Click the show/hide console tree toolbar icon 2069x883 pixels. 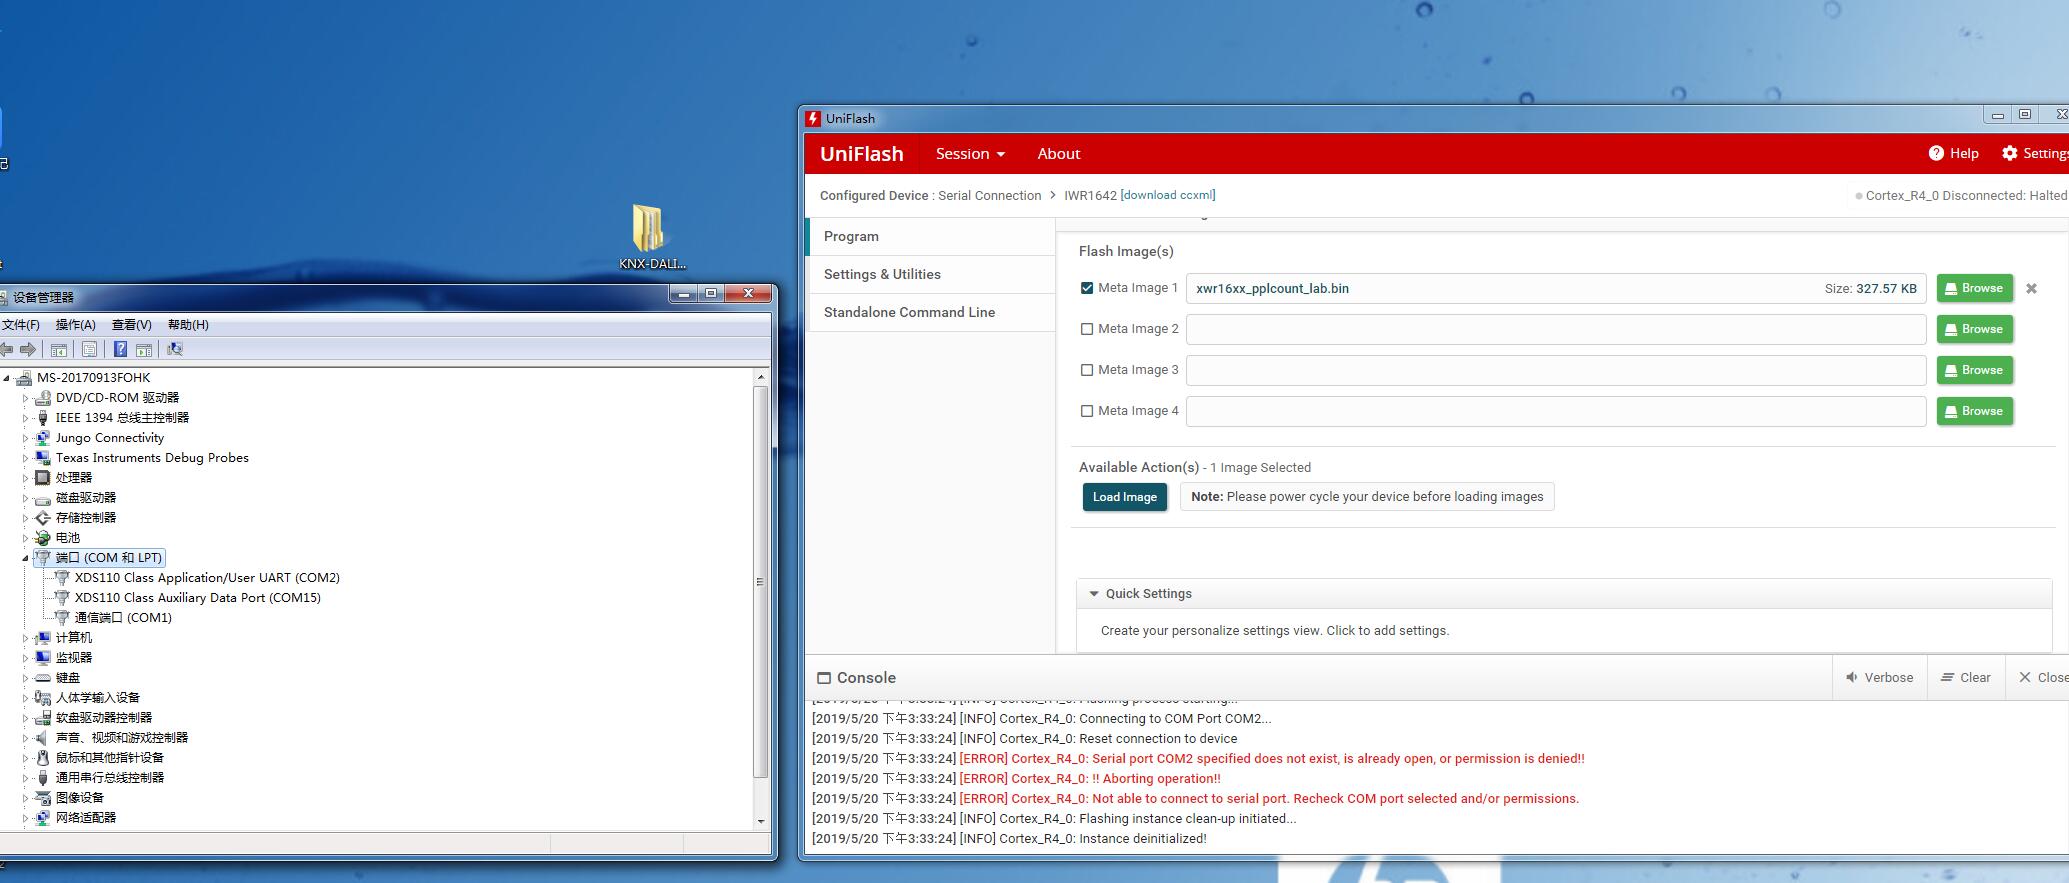tap(59, 349)
